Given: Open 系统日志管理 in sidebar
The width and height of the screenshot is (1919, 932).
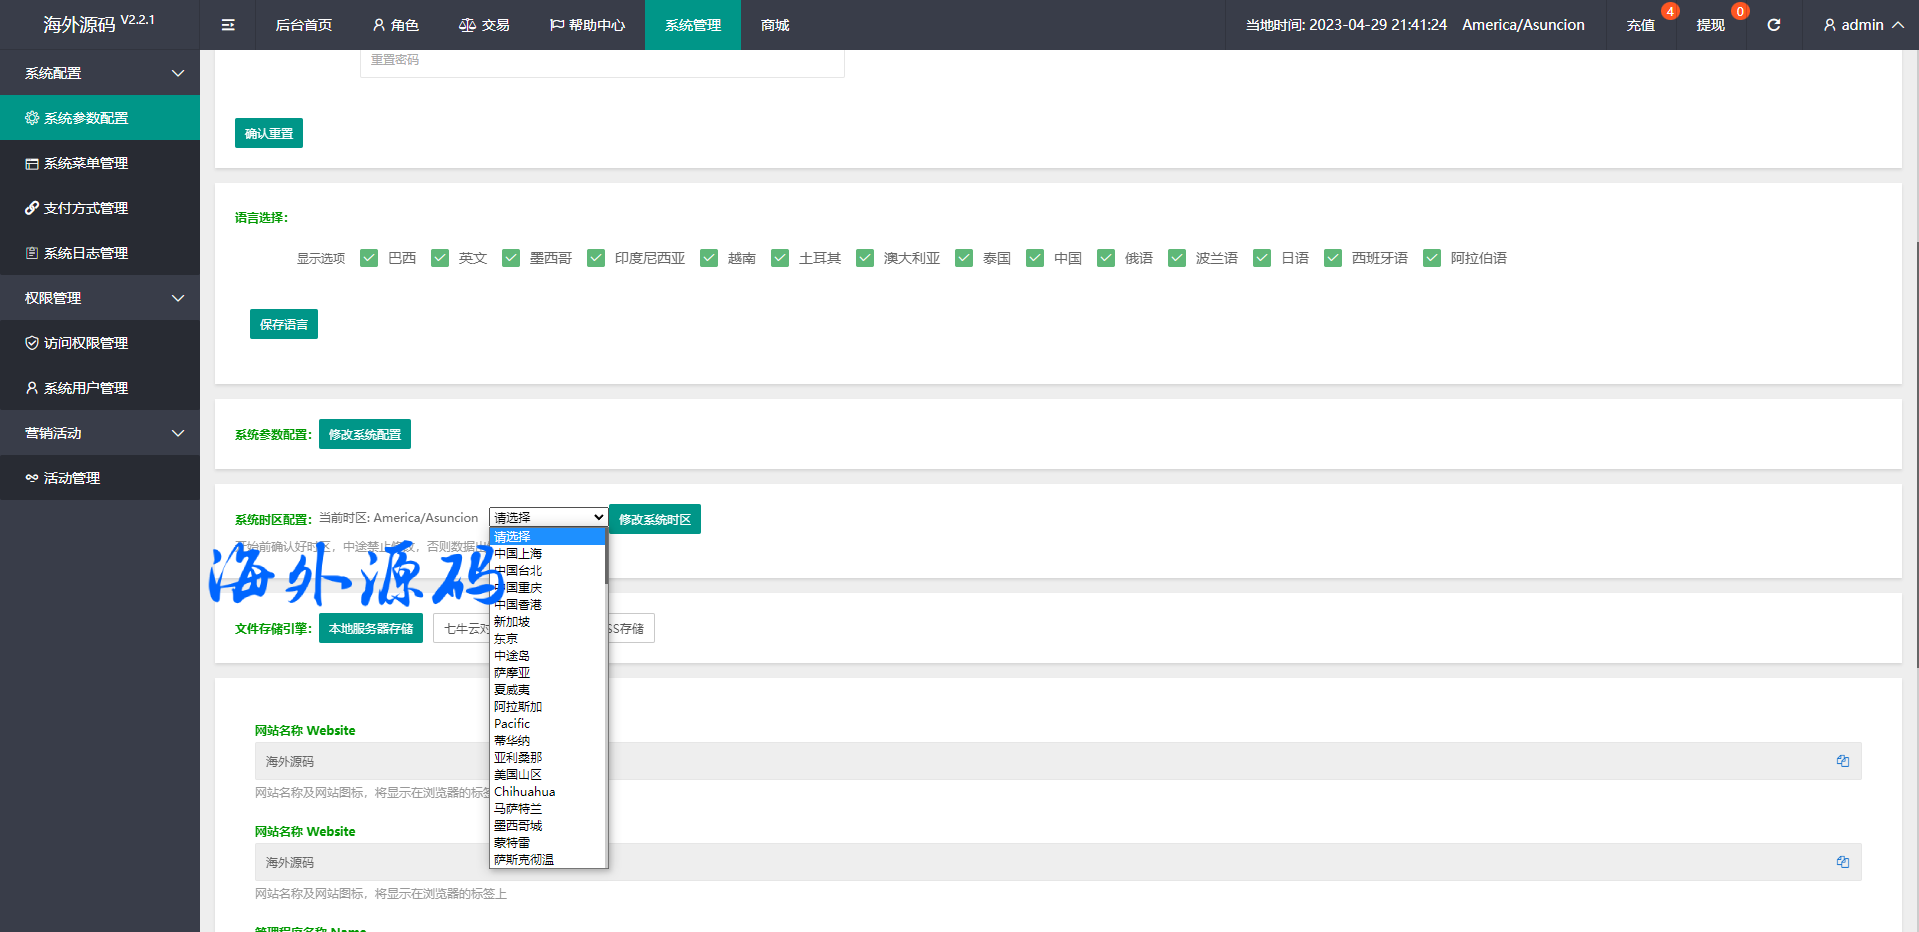Looking at the screenshot, I should [86, 253].
